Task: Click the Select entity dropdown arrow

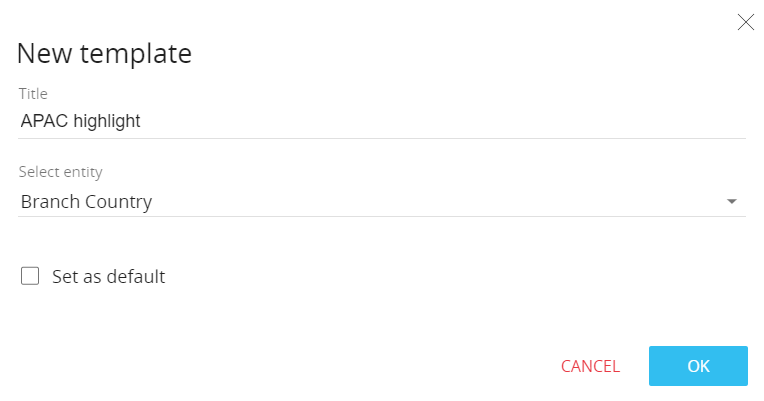Action: [732, 202]
